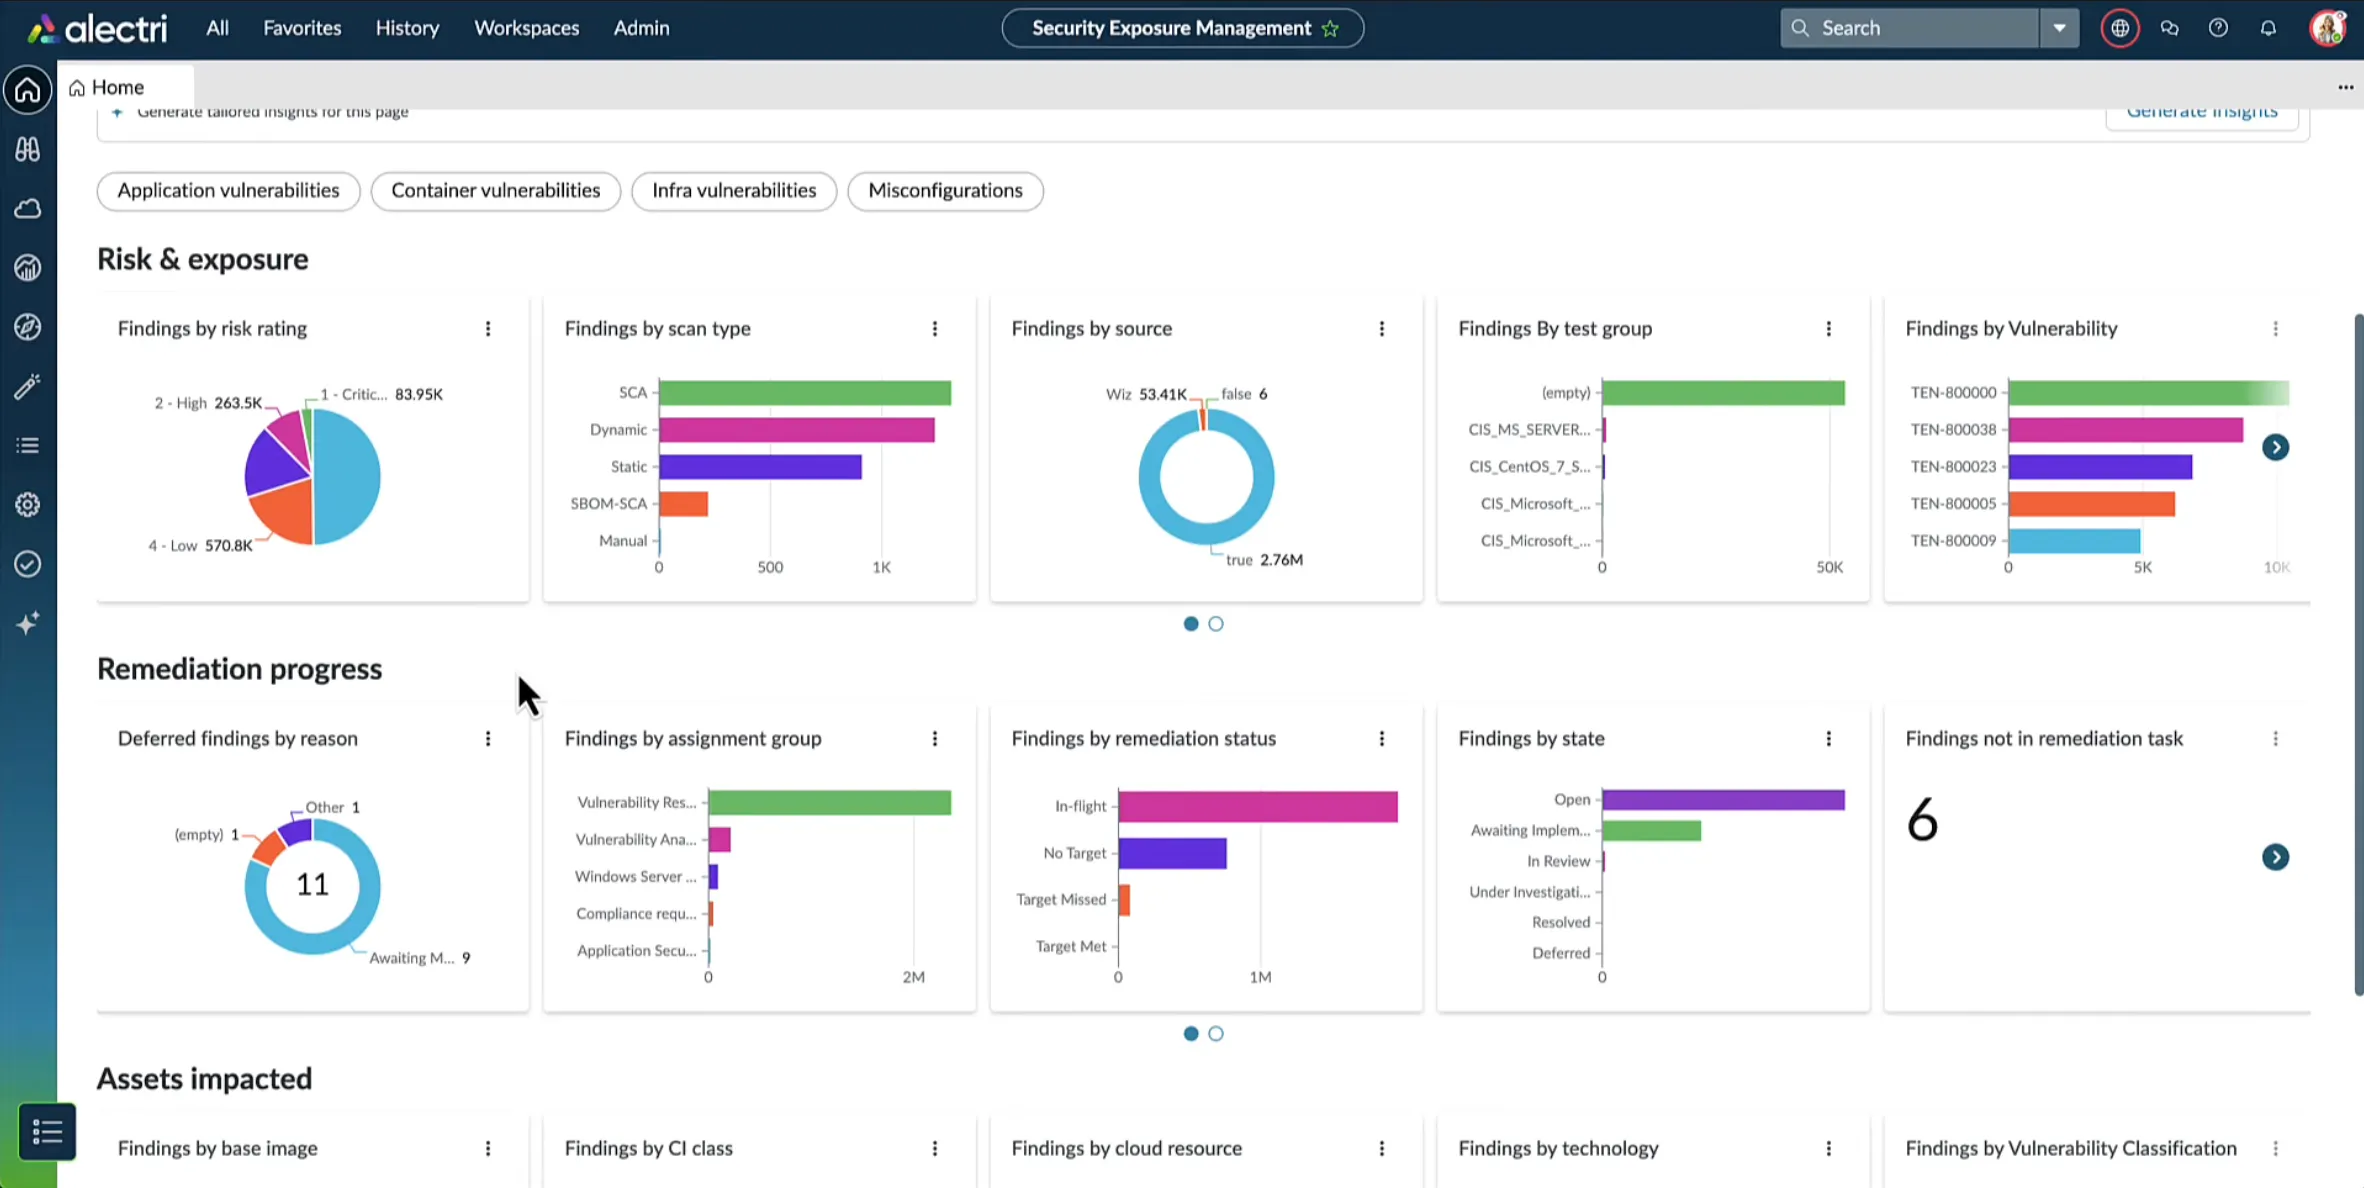Open options menu for Findings by risk rating
Viewport: 2364px width, 1188px height.
pyautogui.click(x=488, y=329)
